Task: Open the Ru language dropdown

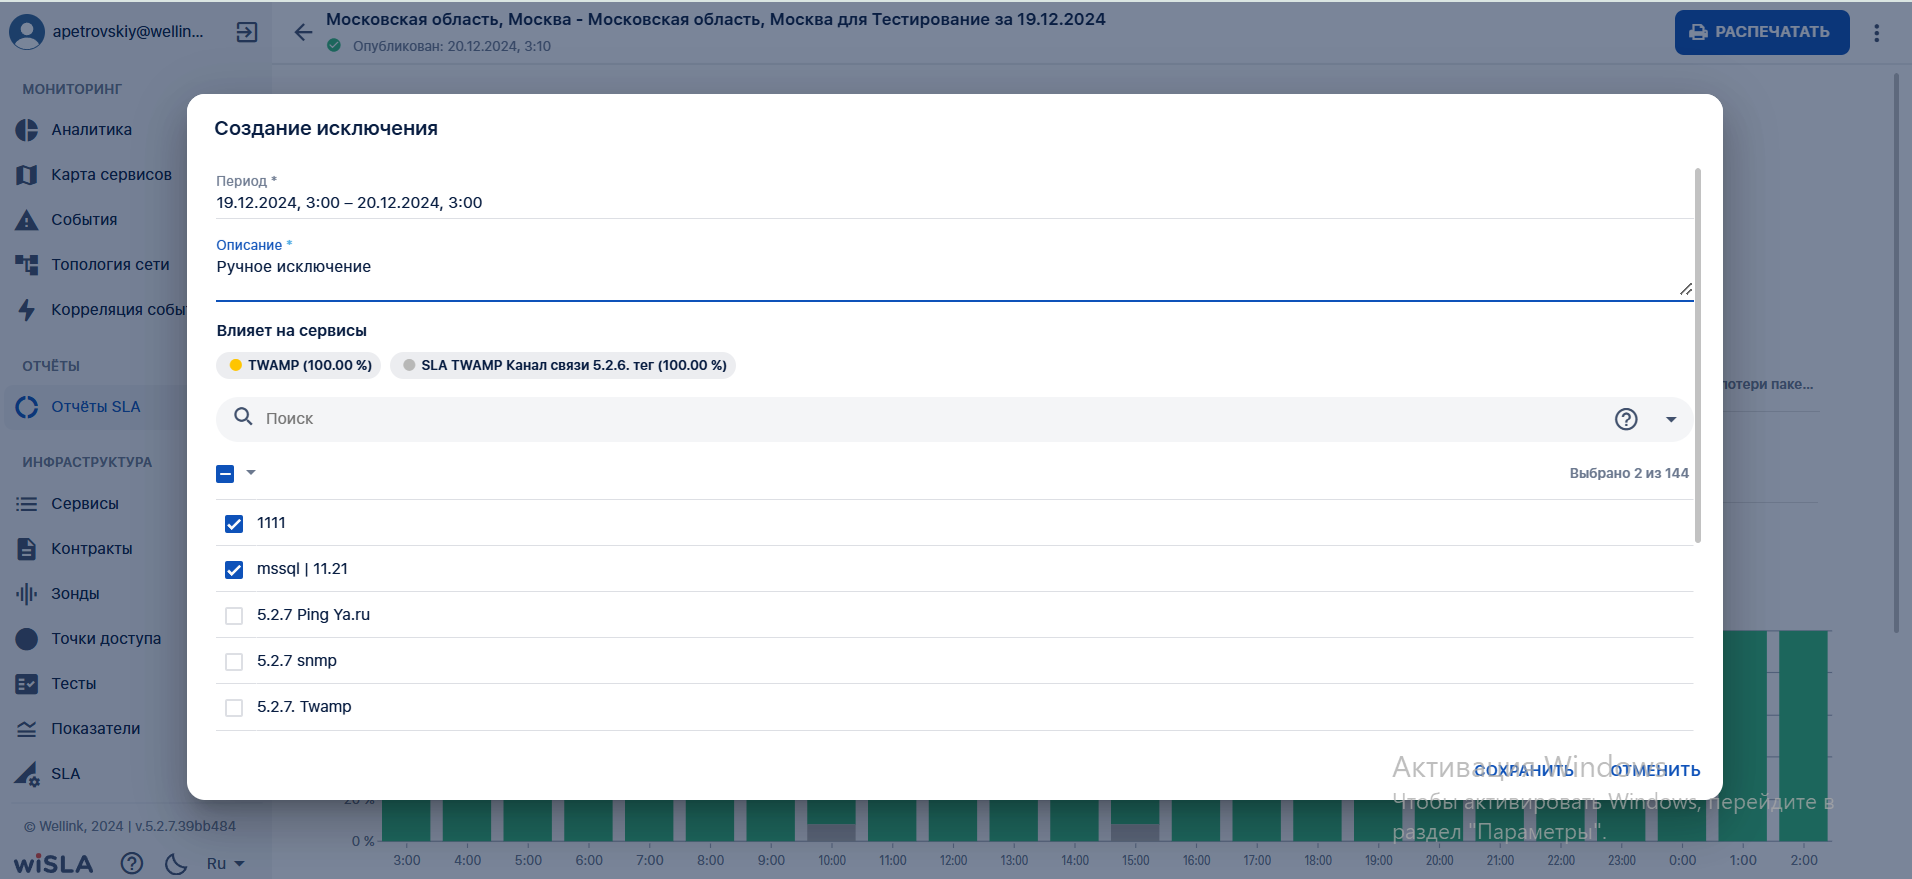Action: [x=225, y=864]
